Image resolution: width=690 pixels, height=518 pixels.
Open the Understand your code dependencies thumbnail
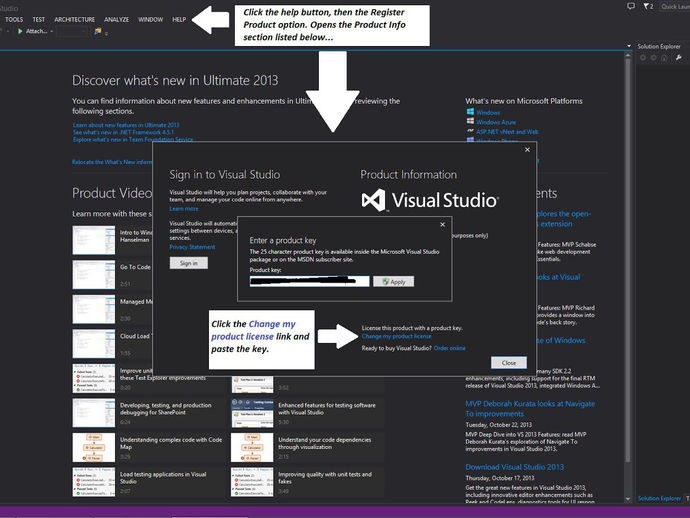[252, 448]
